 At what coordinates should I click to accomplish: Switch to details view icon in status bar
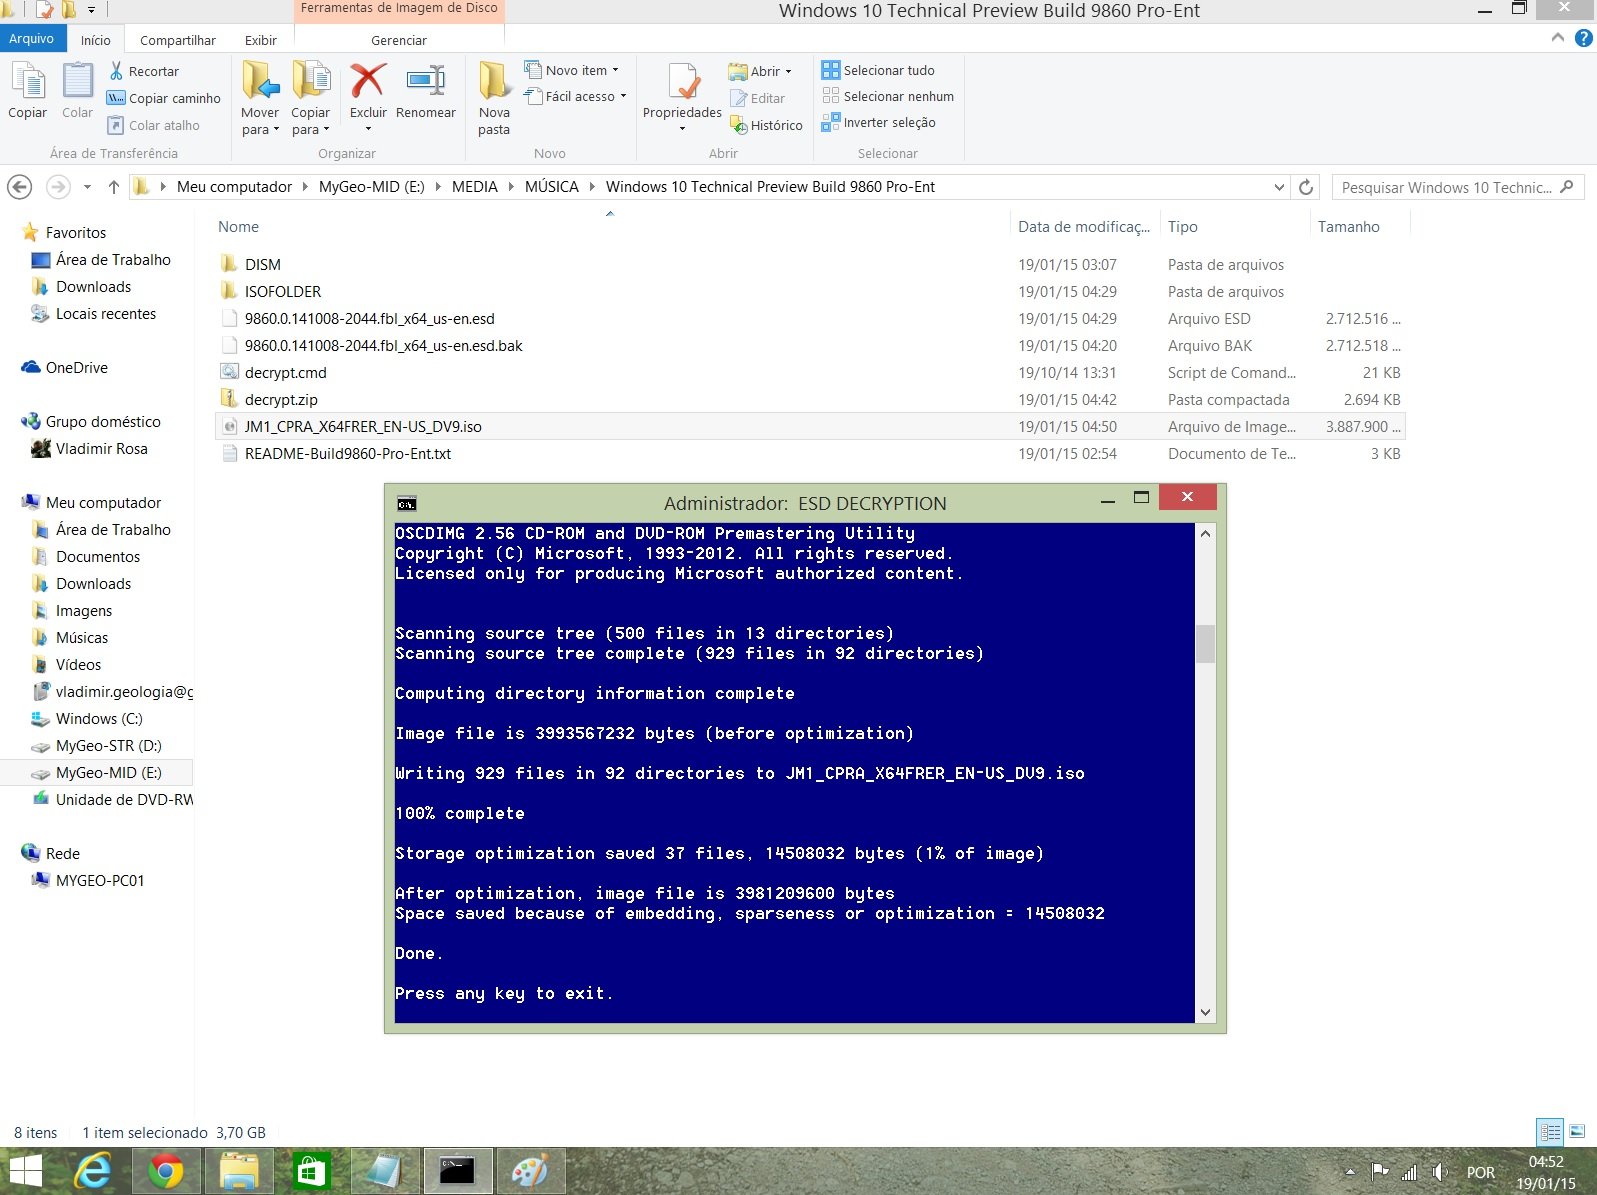1550,1132
